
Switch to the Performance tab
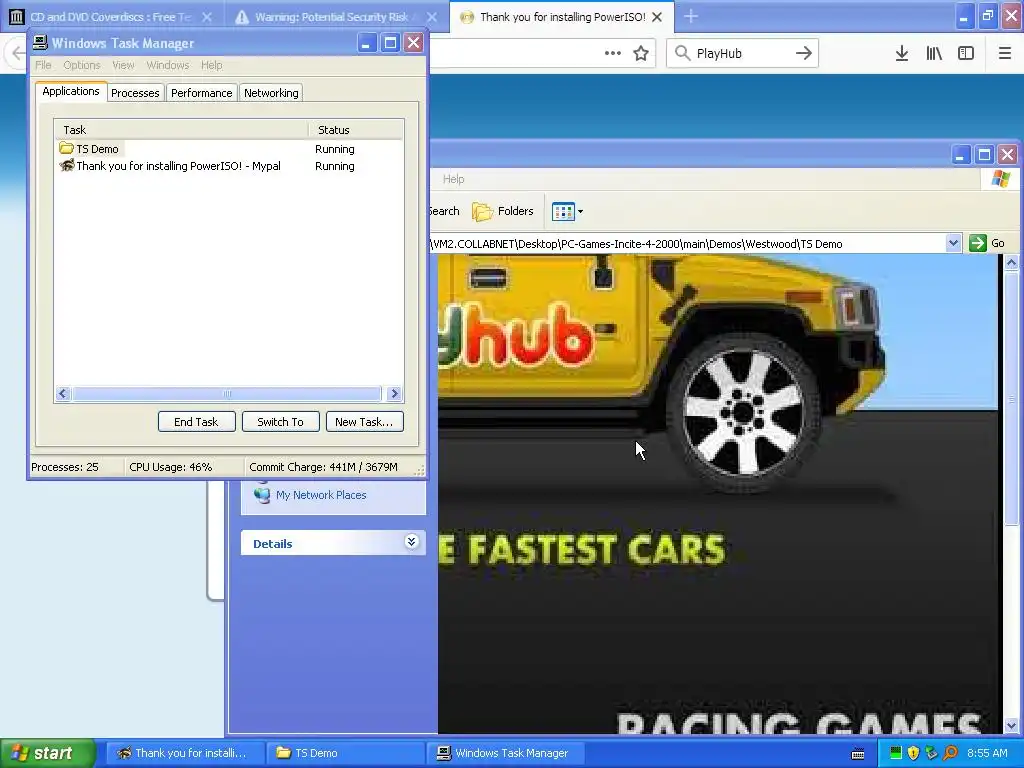pyautogui.click(x=201, y=93)
